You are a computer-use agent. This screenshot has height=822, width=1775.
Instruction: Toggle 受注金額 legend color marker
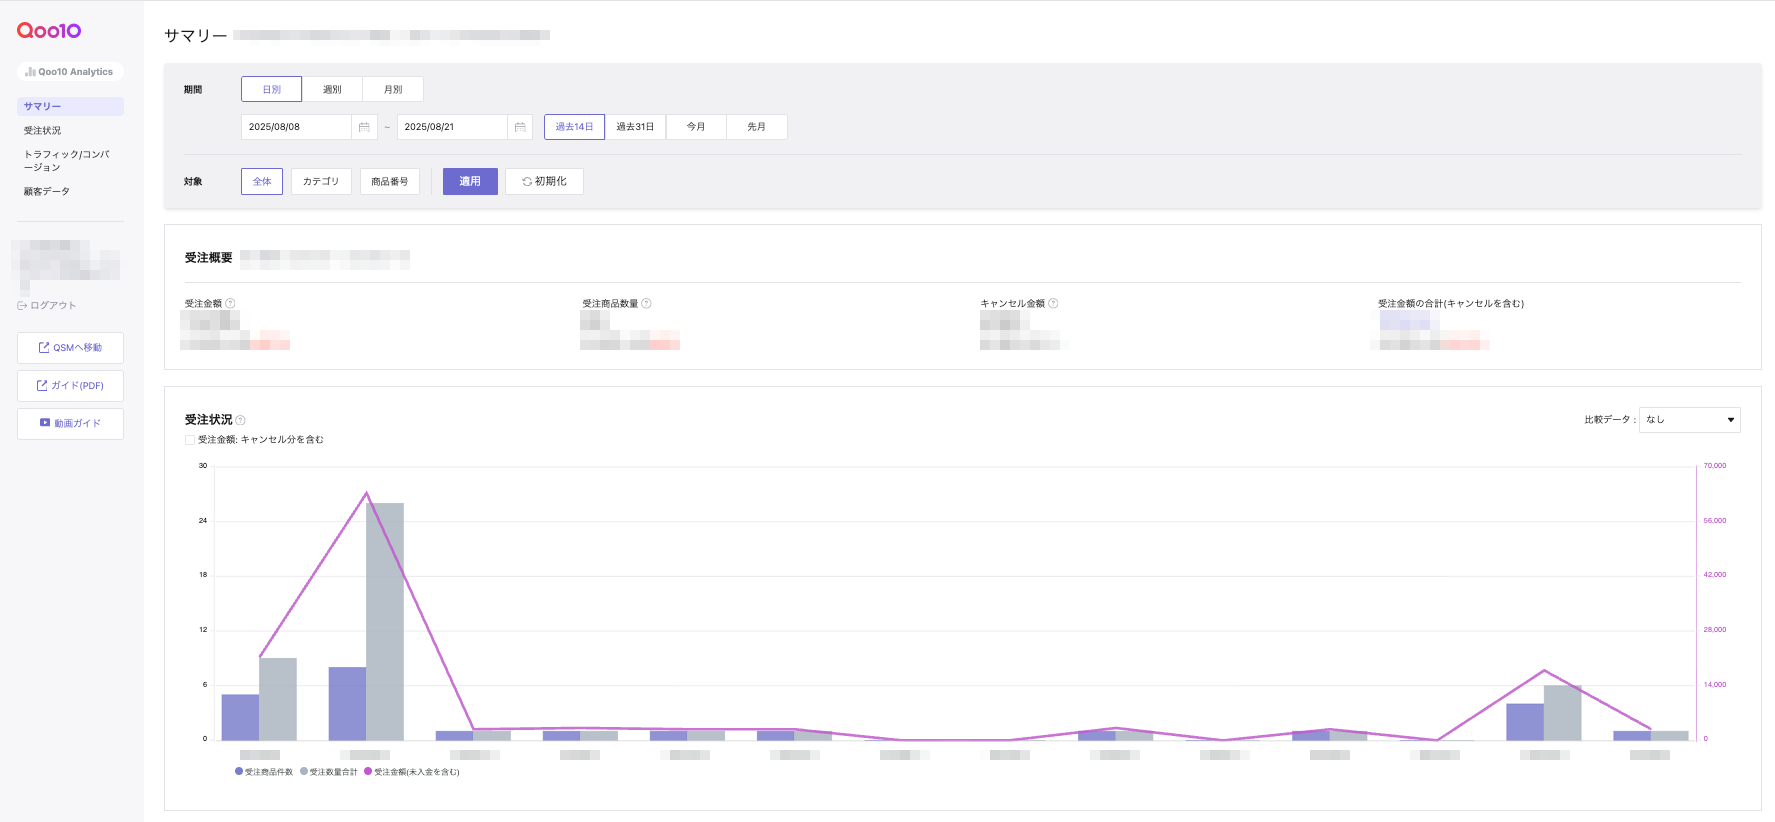click(368, 771)
